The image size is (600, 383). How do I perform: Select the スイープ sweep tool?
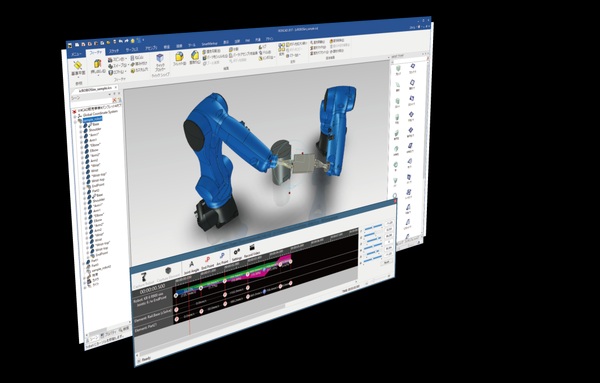(x=117, y=66)
